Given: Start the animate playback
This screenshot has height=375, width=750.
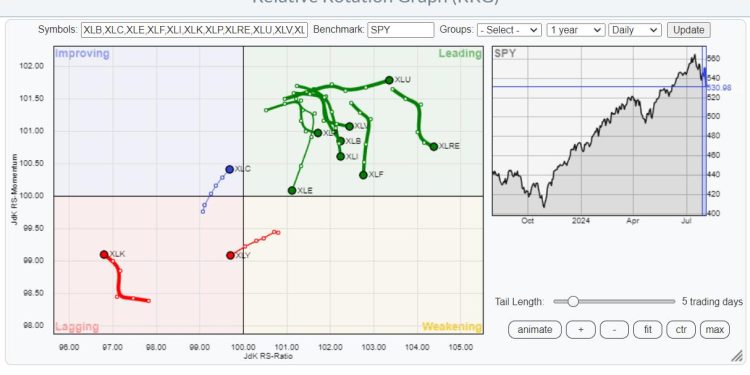Looking at the screenshot, I should pyautogui.click(x=534, y=330).
